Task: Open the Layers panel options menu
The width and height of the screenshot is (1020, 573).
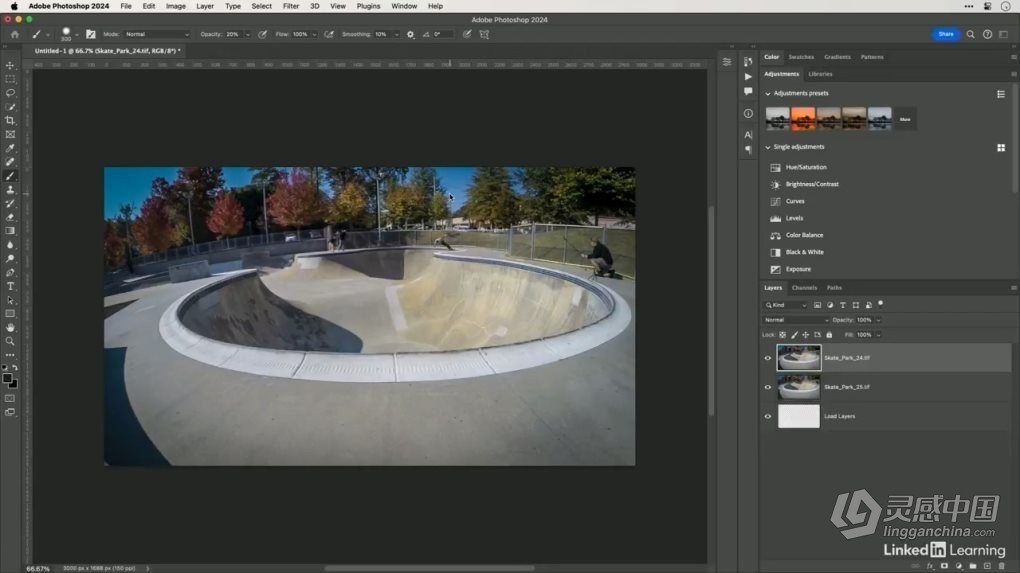Action: [x=1013, y=287]
